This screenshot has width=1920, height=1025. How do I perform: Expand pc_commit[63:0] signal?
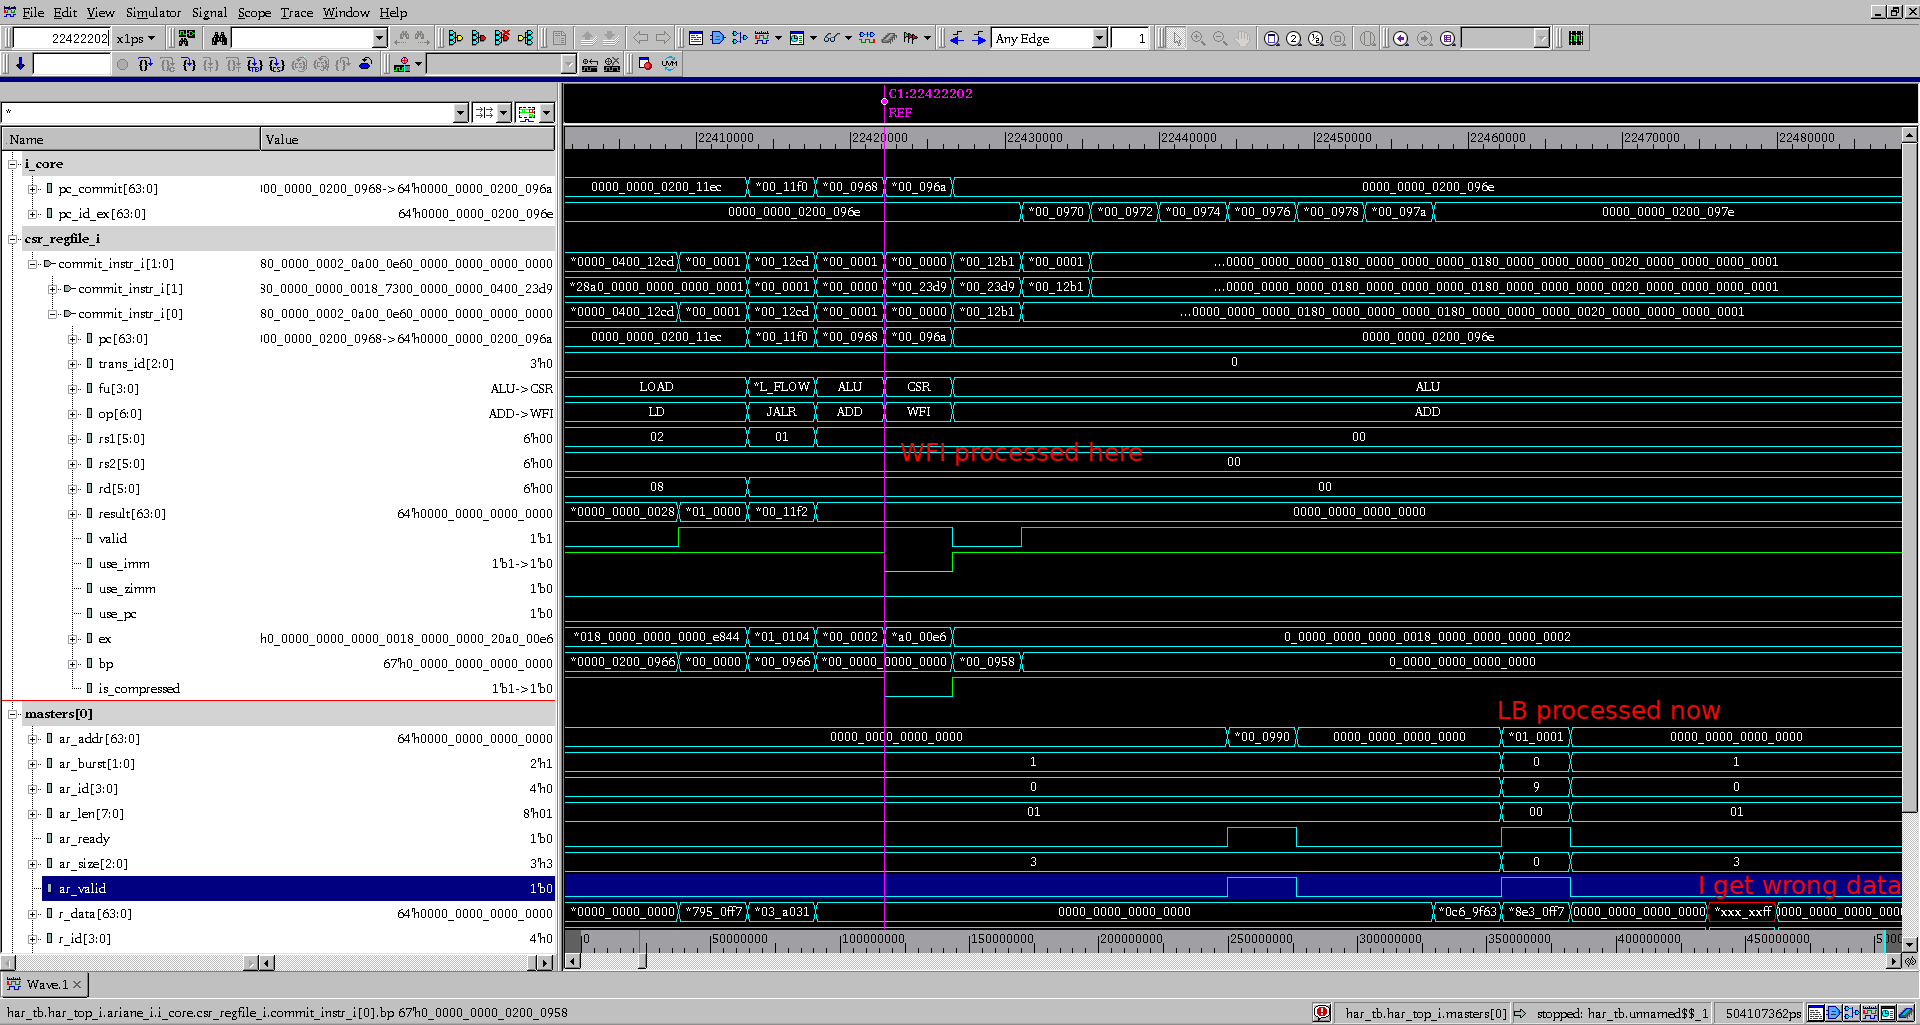(x=33, y=189)
